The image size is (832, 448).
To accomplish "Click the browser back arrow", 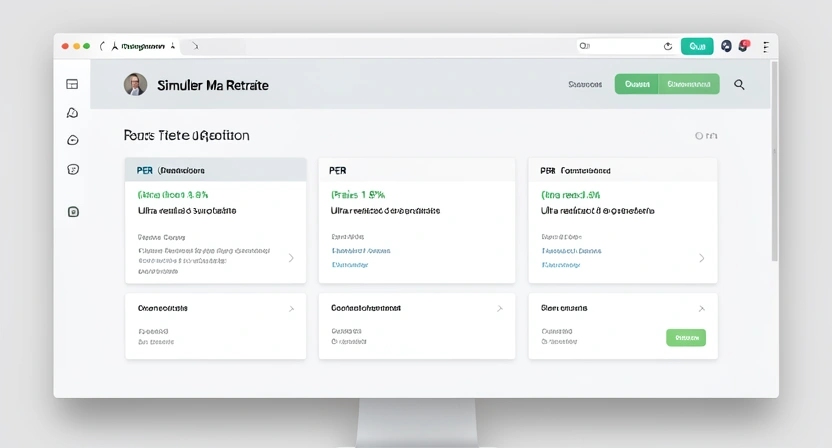I will [x=102, y=46].
